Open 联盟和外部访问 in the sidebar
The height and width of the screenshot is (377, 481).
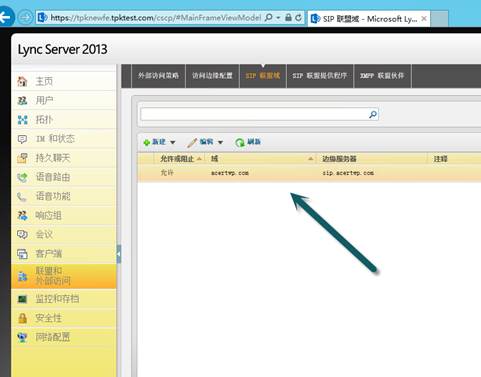63,276
